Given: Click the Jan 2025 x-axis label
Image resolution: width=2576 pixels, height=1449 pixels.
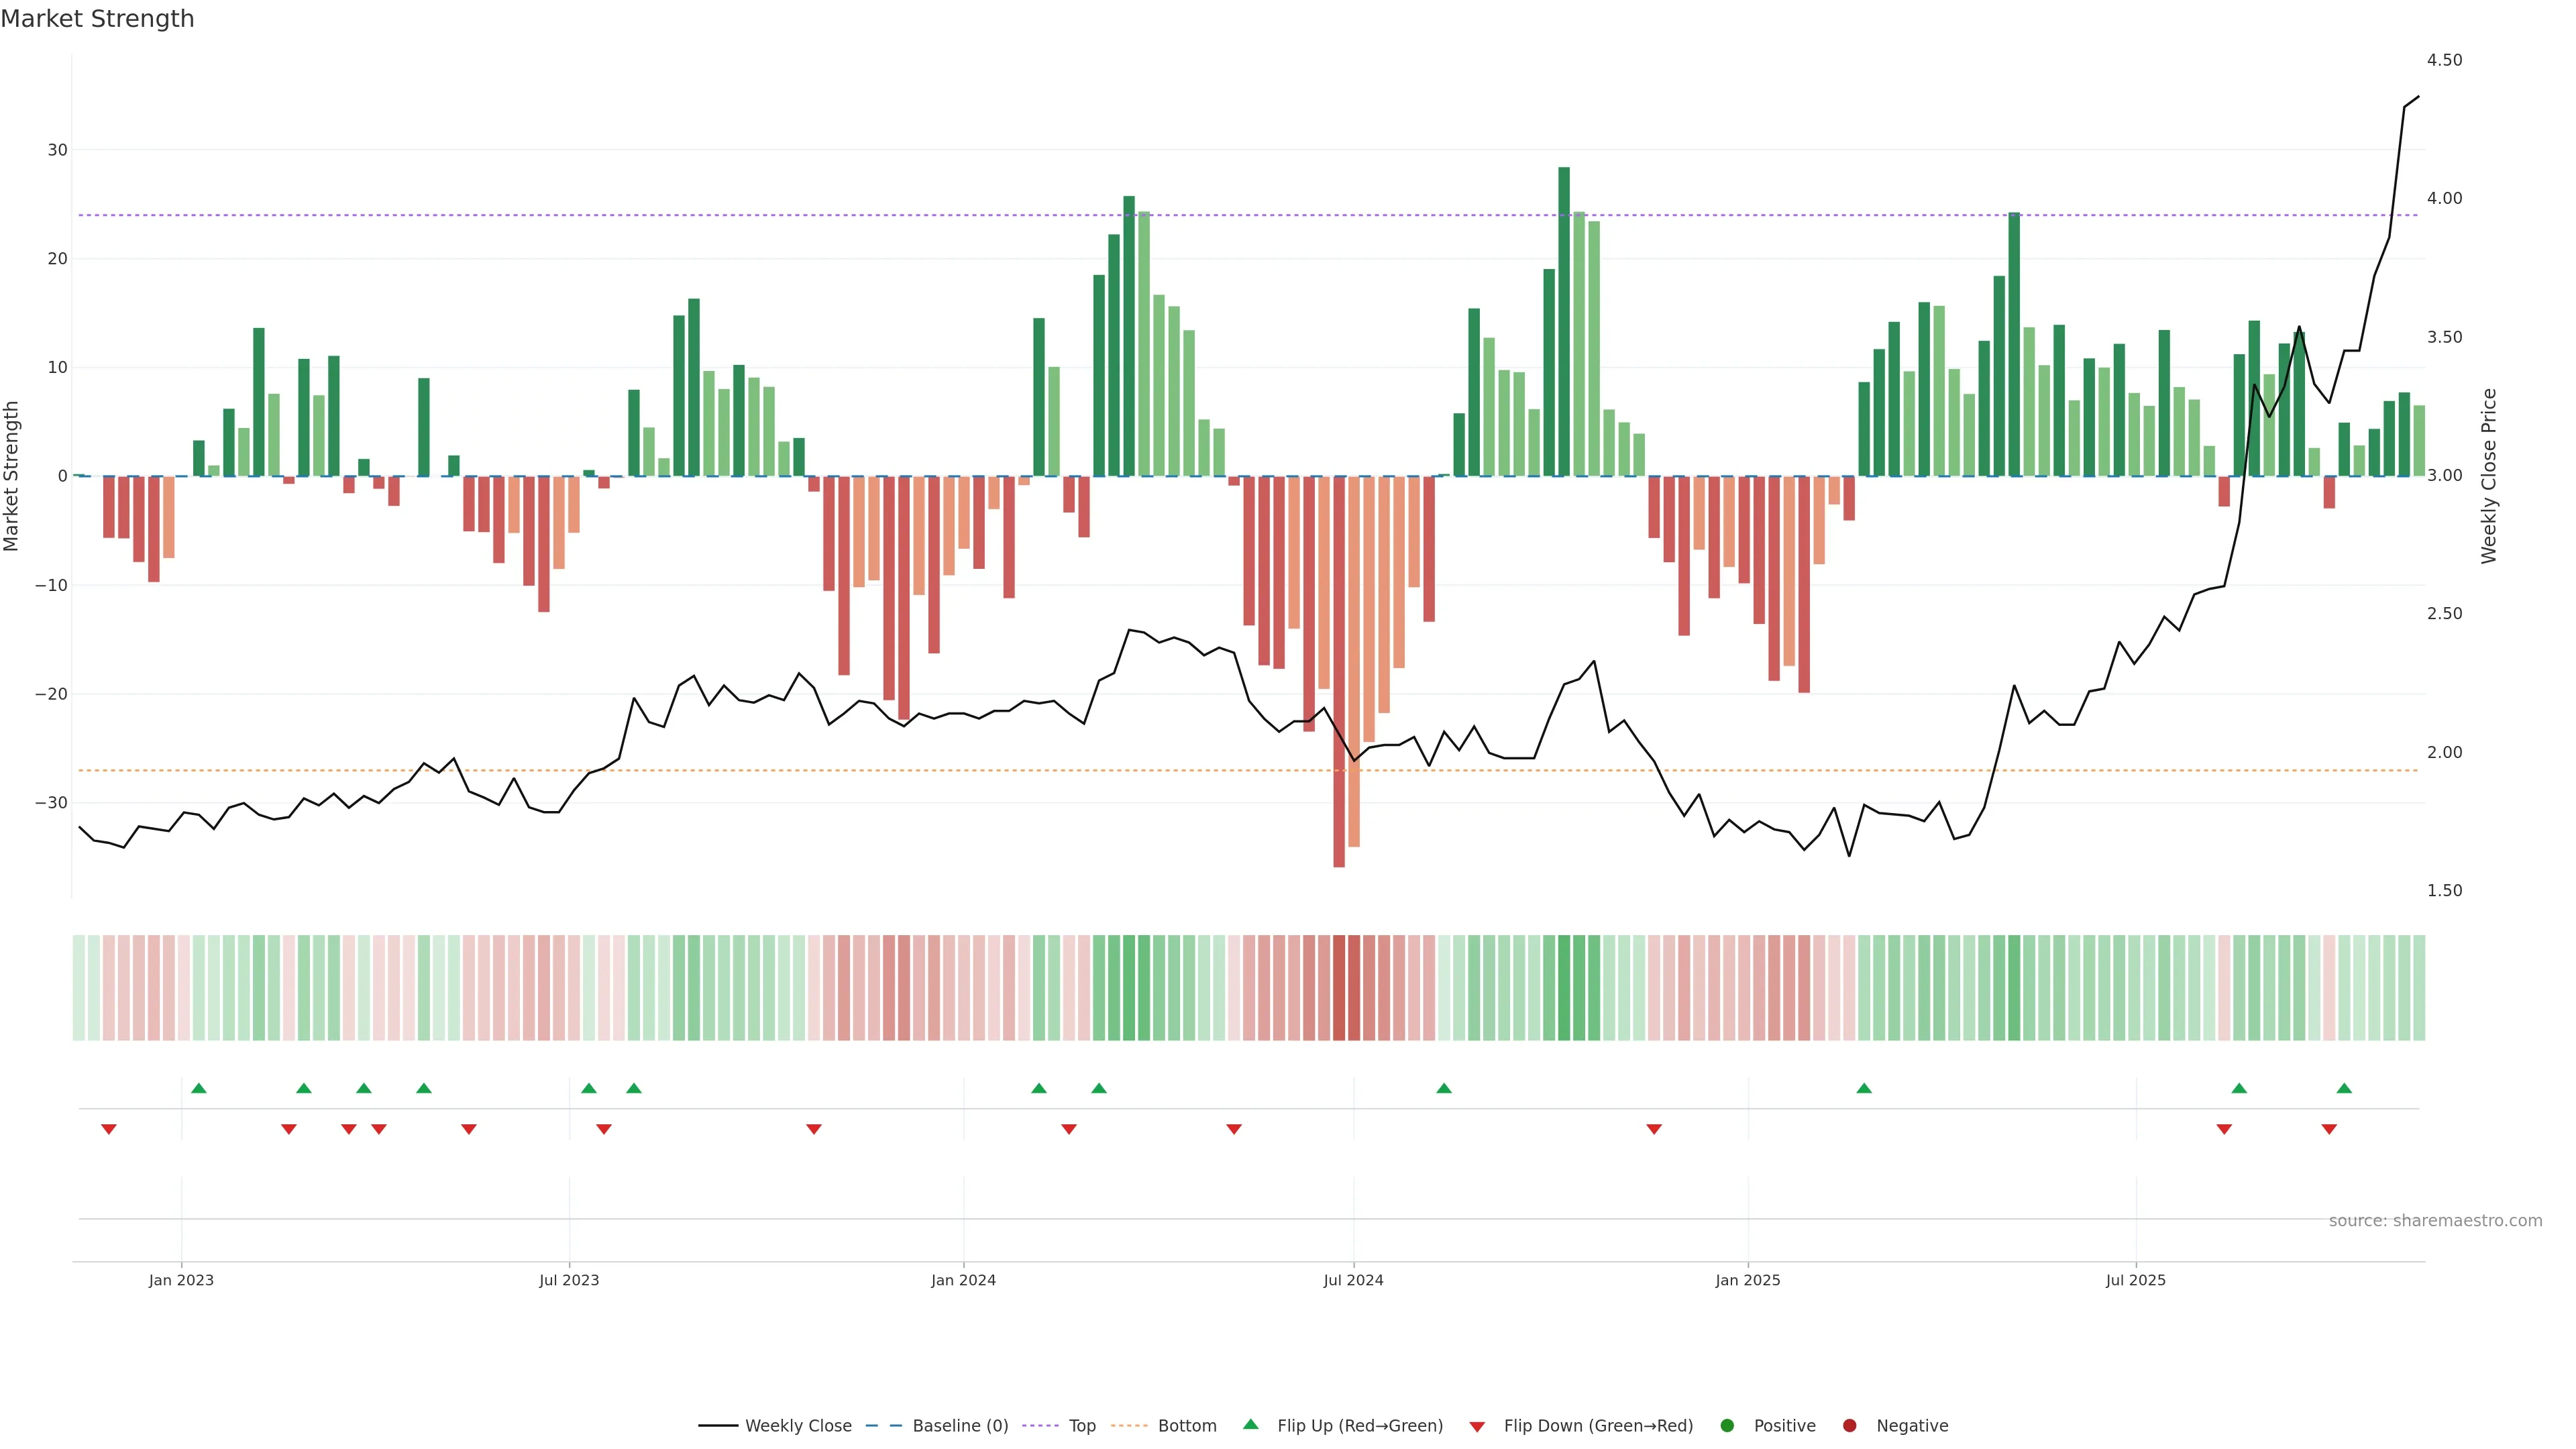Looking at the screenshot, I should pyautogui.click(x=1747, y=1280).
